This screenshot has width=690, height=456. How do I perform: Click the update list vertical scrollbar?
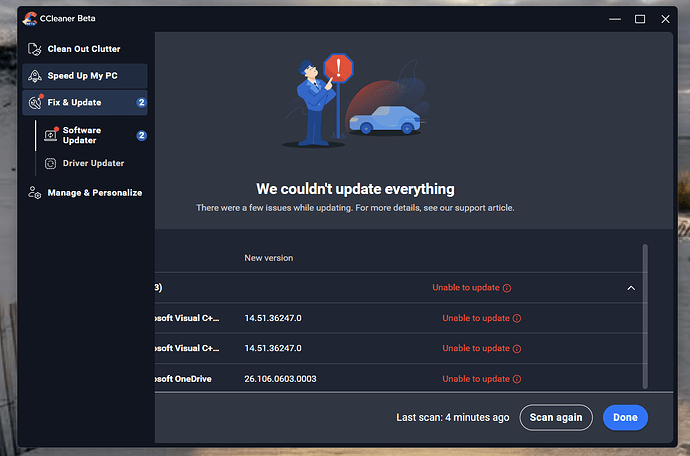(645, 316)
